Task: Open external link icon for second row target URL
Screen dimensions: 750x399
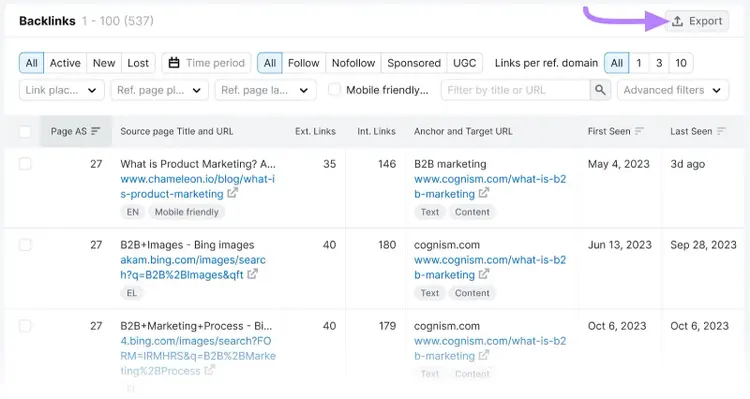Action: coord(484,274)
